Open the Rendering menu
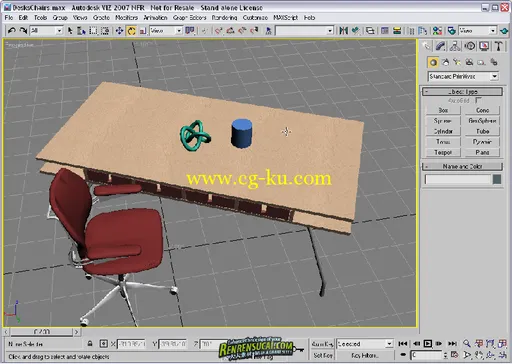Image resolution: width=512 pixels, height=364 pixels. coord(224,17)
